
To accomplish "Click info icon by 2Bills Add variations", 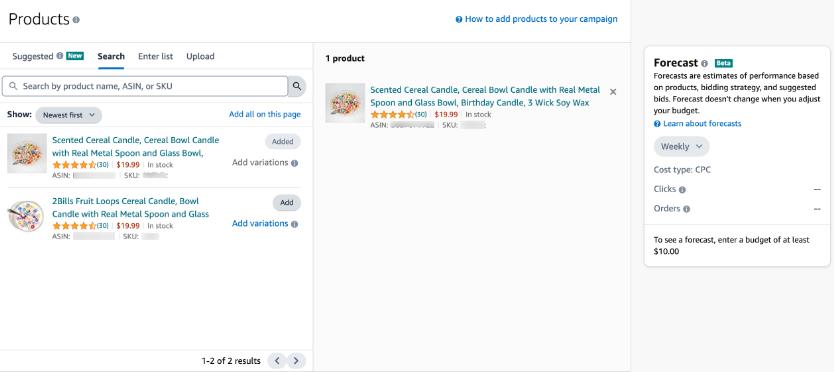I will click(x=295, y=224).
